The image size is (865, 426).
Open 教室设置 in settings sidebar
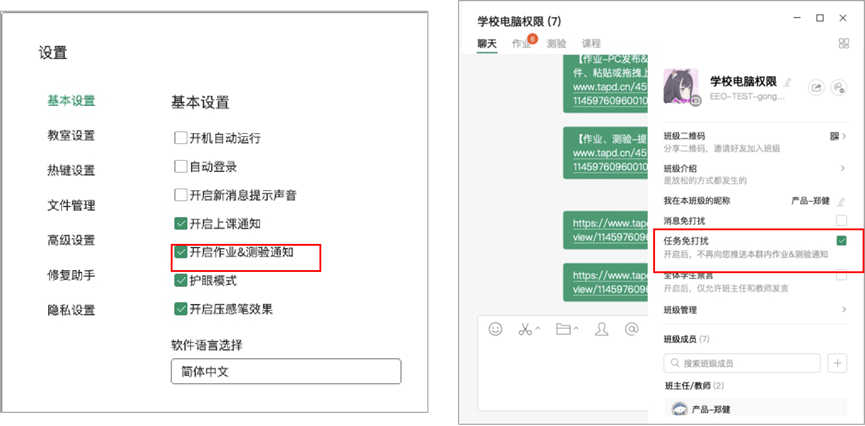pos(71,135)
